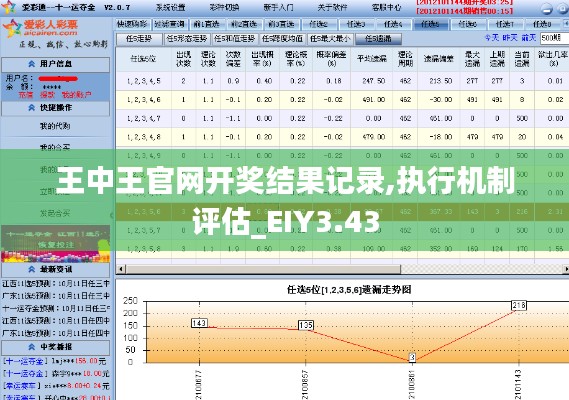The width and height of the screenshot is (569, 400).
Task: Switch to the 任选4 tab
Action: [x=393, y=24]
